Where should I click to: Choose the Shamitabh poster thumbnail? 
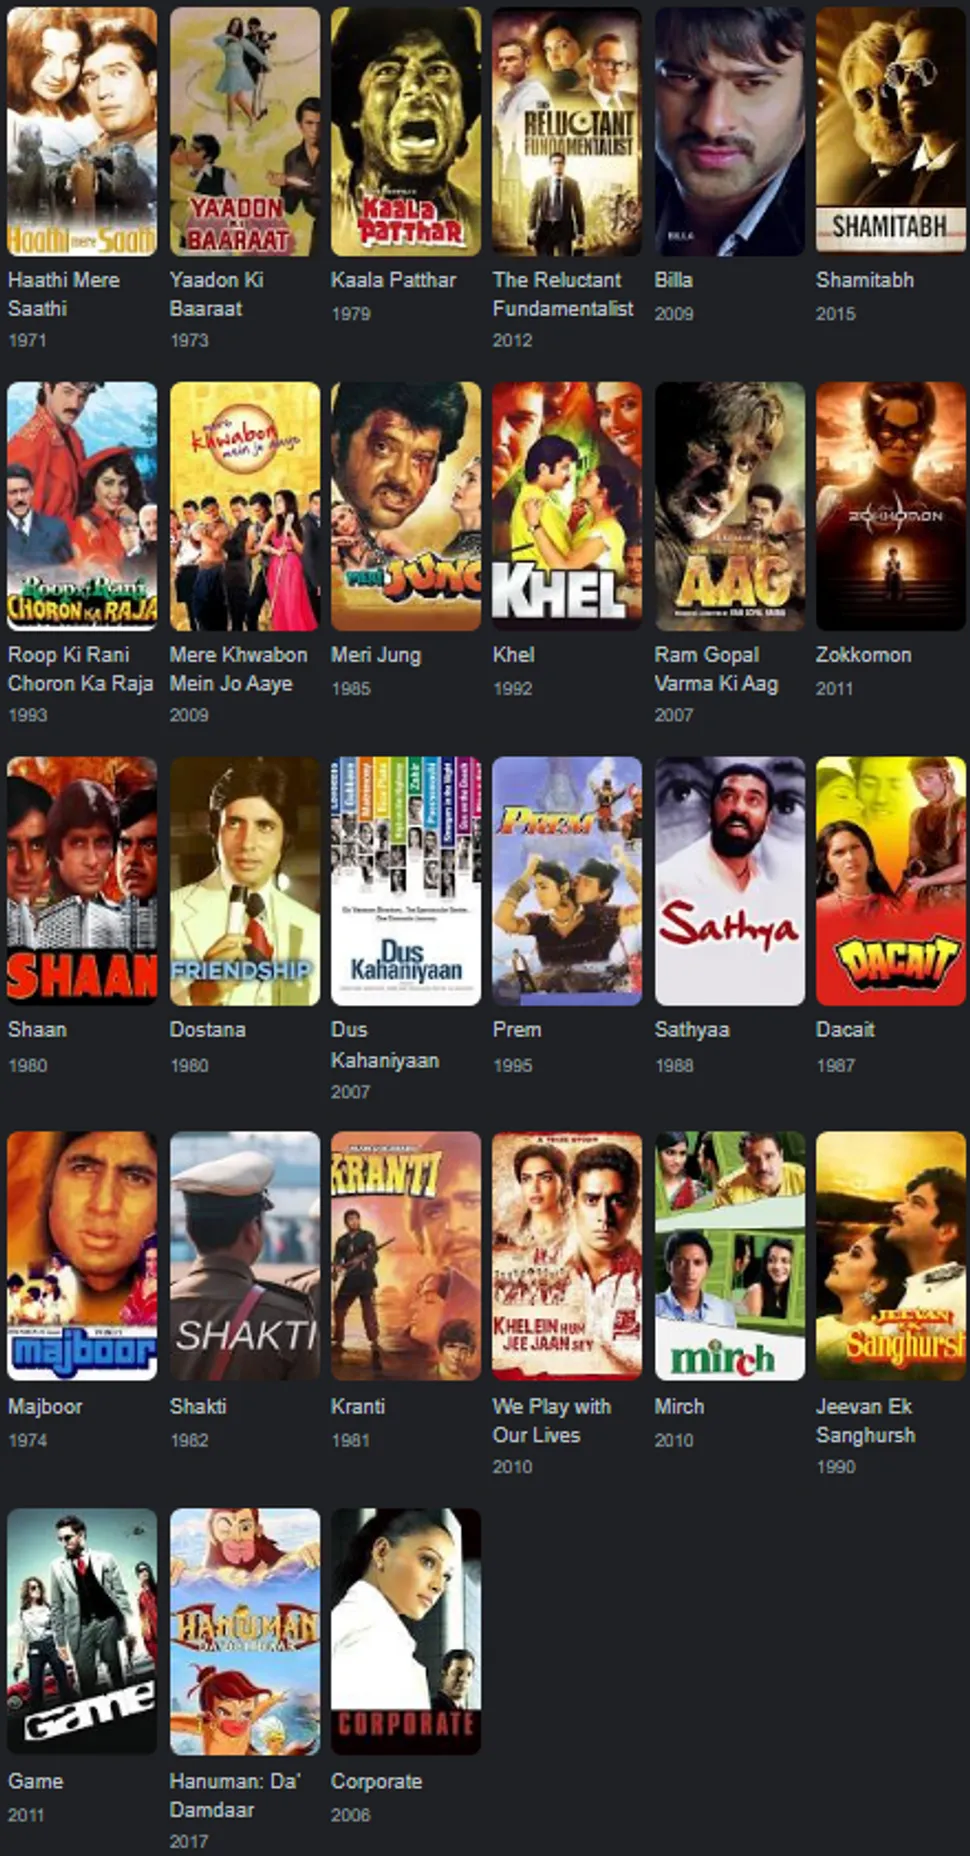[891, 131]
